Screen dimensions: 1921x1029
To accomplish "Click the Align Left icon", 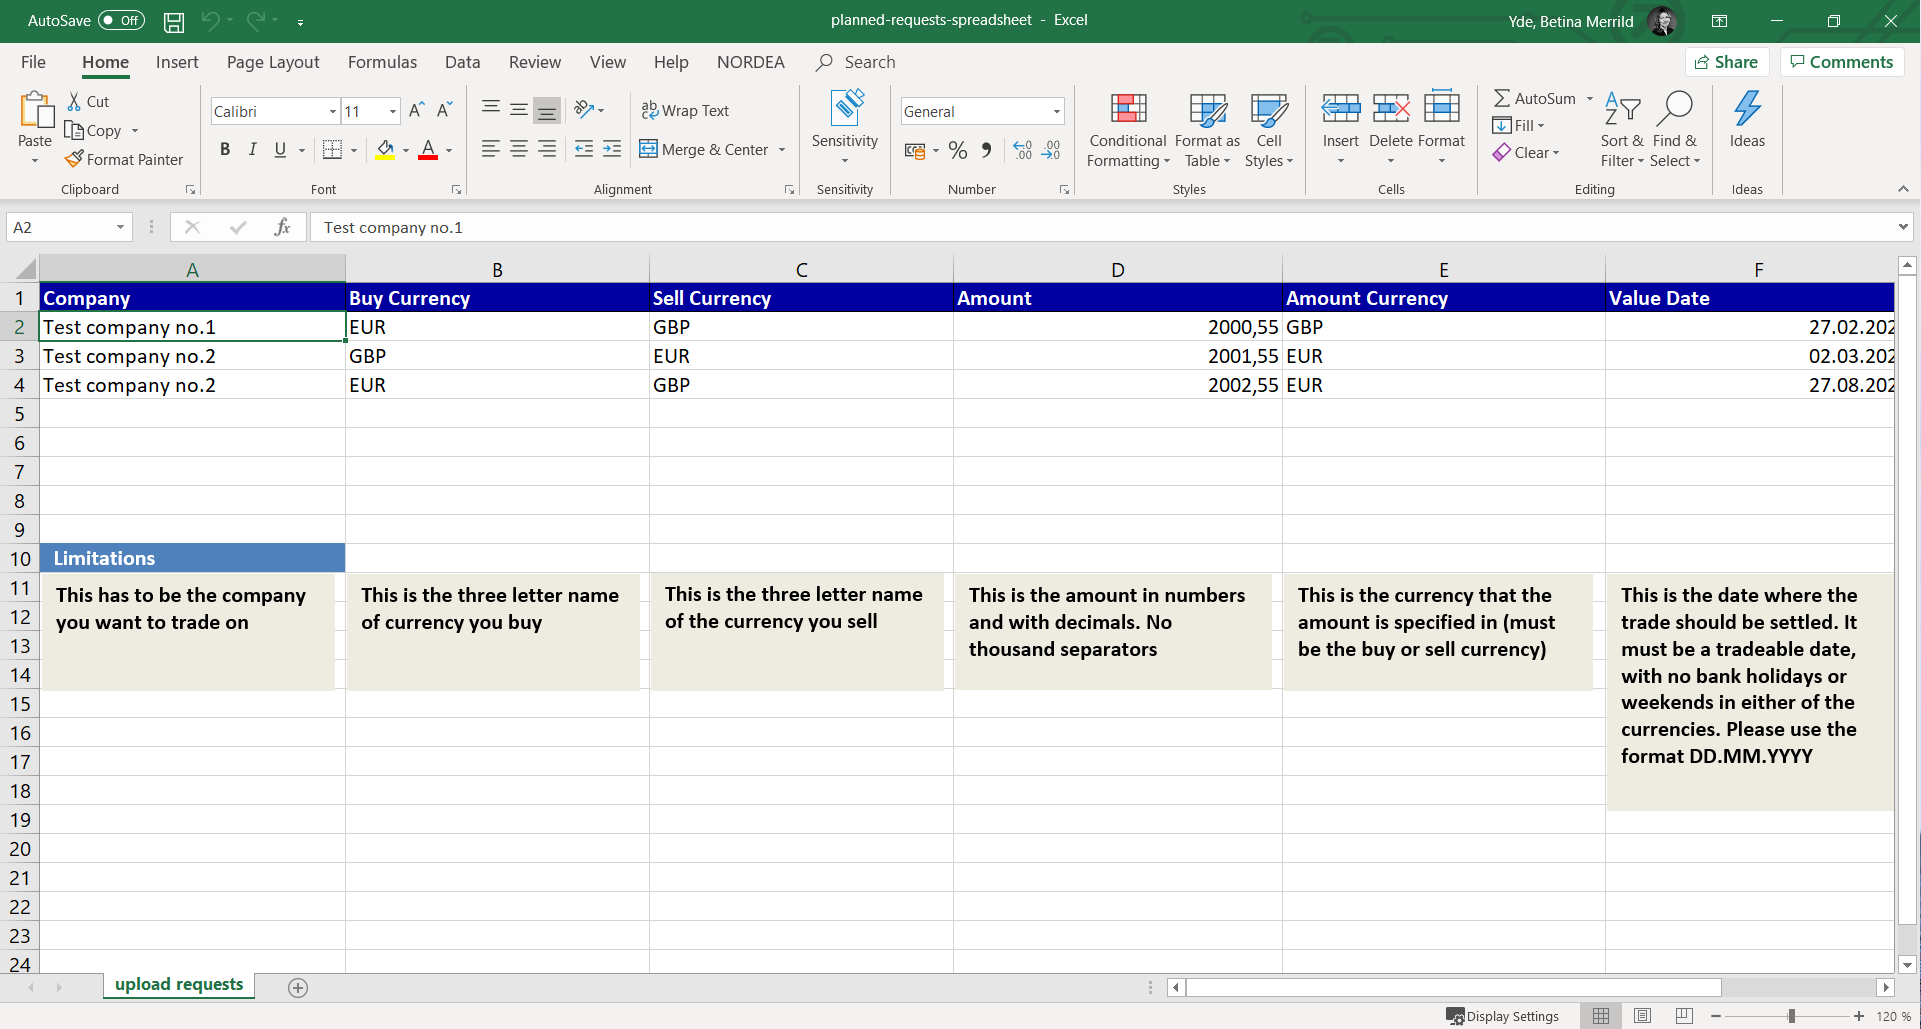I will (490, 149).
